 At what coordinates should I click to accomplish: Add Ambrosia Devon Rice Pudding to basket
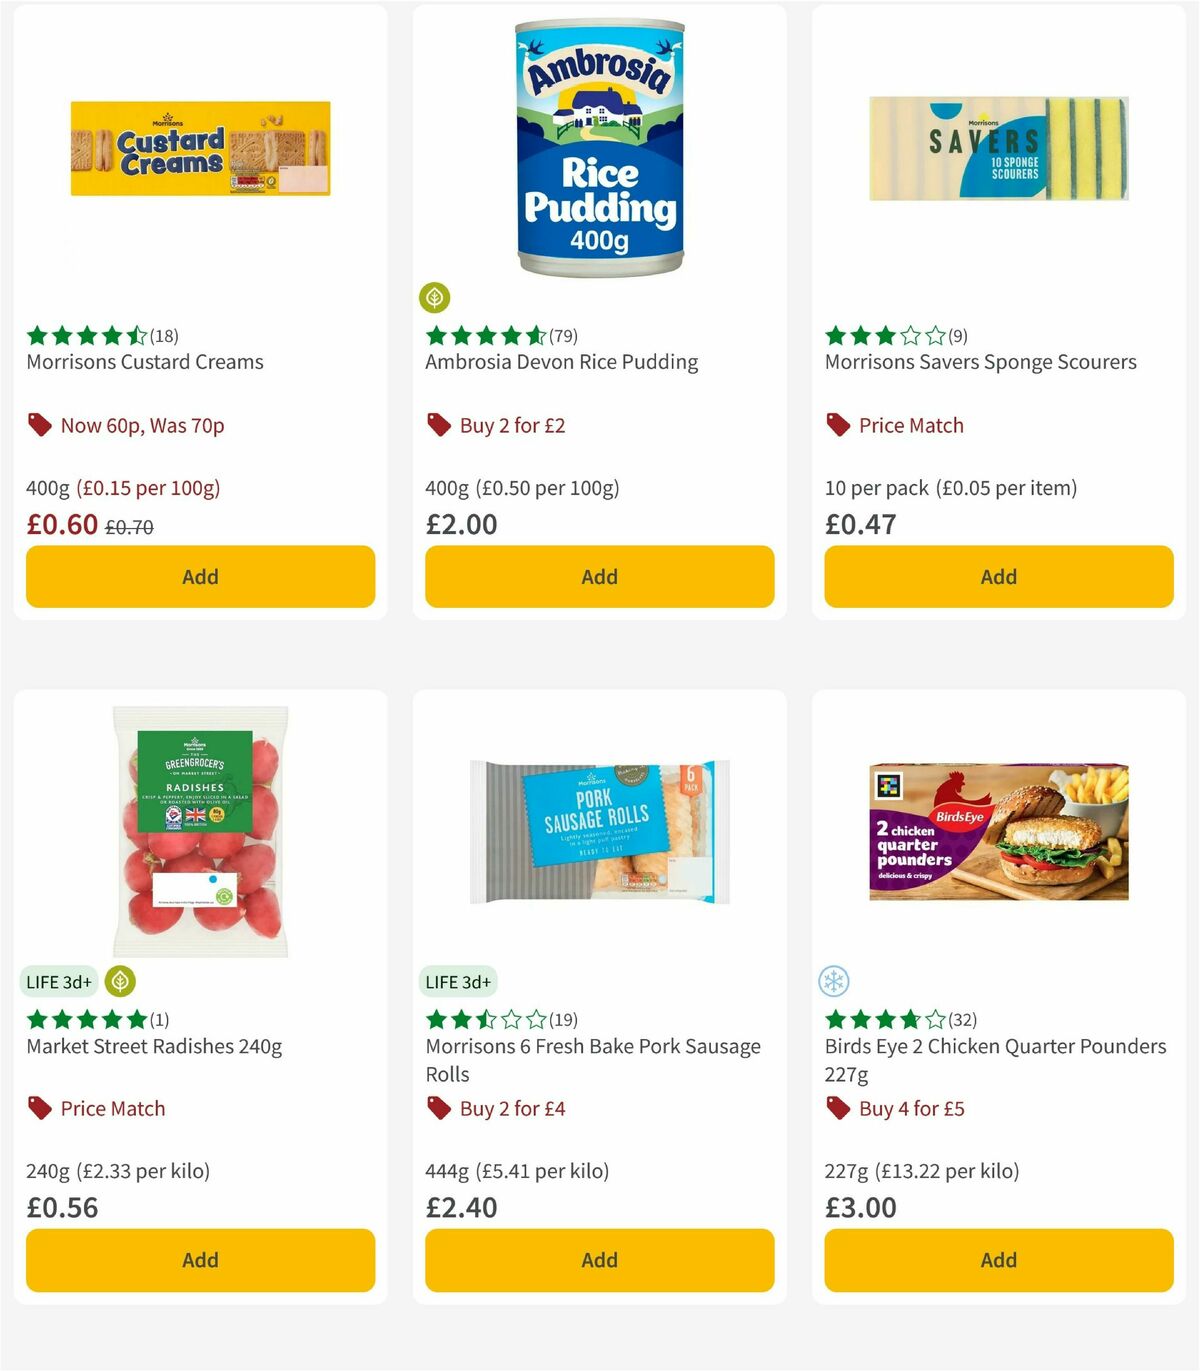point(598,576)
